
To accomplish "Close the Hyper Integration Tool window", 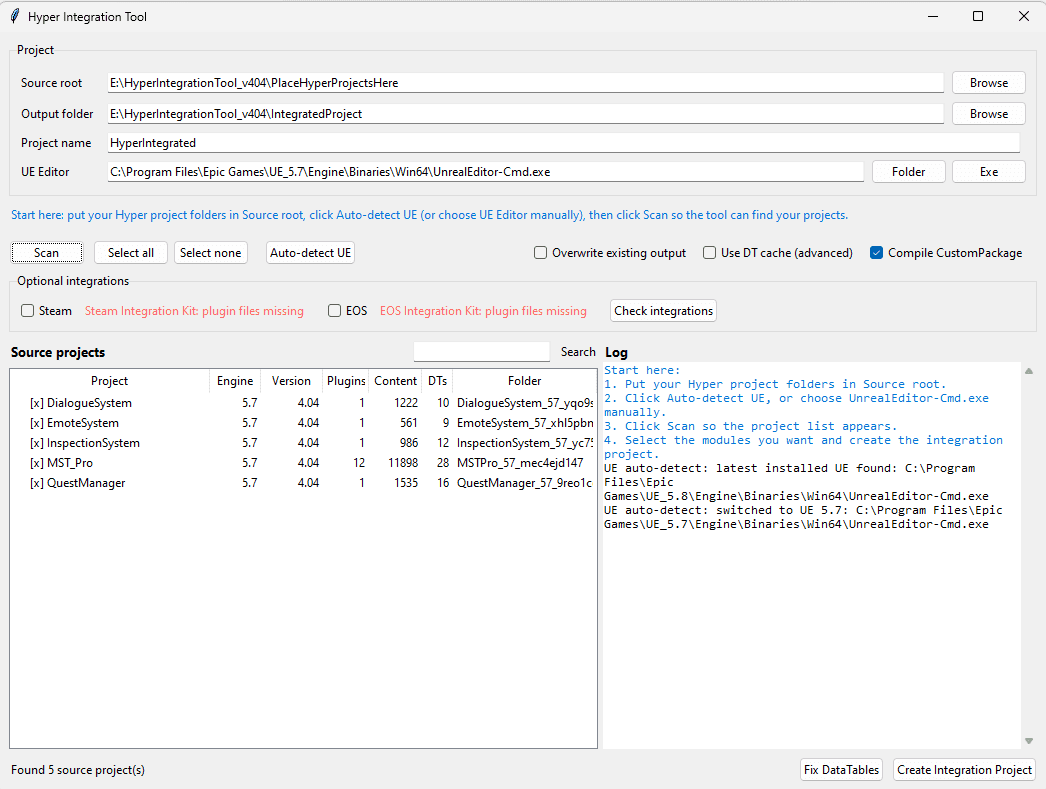I will (x=1023, y=16).
